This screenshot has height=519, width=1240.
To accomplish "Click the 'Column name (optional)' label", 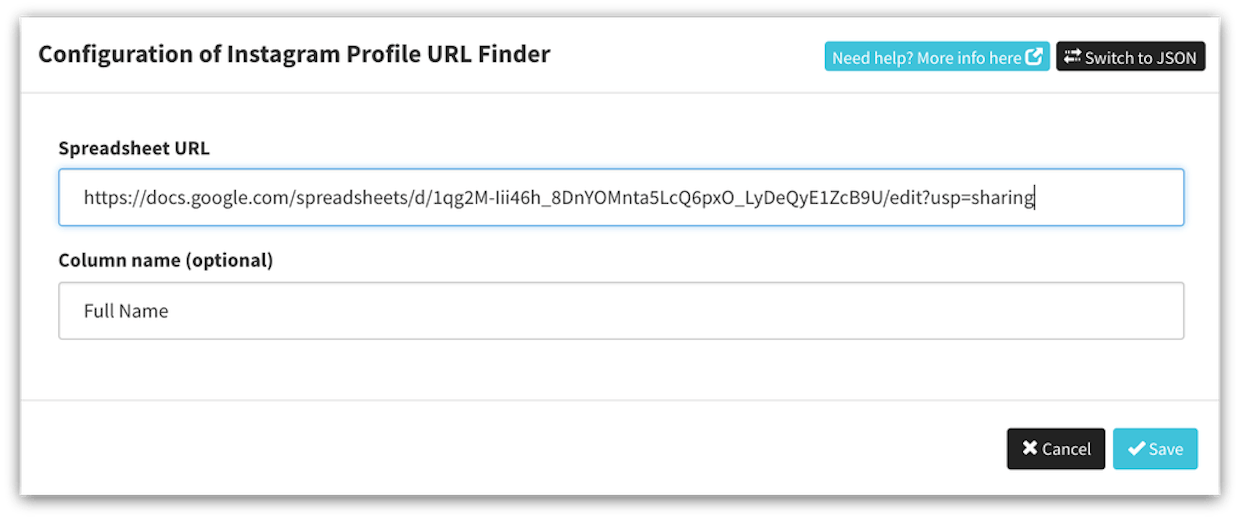I will click(x=166, y=260).
